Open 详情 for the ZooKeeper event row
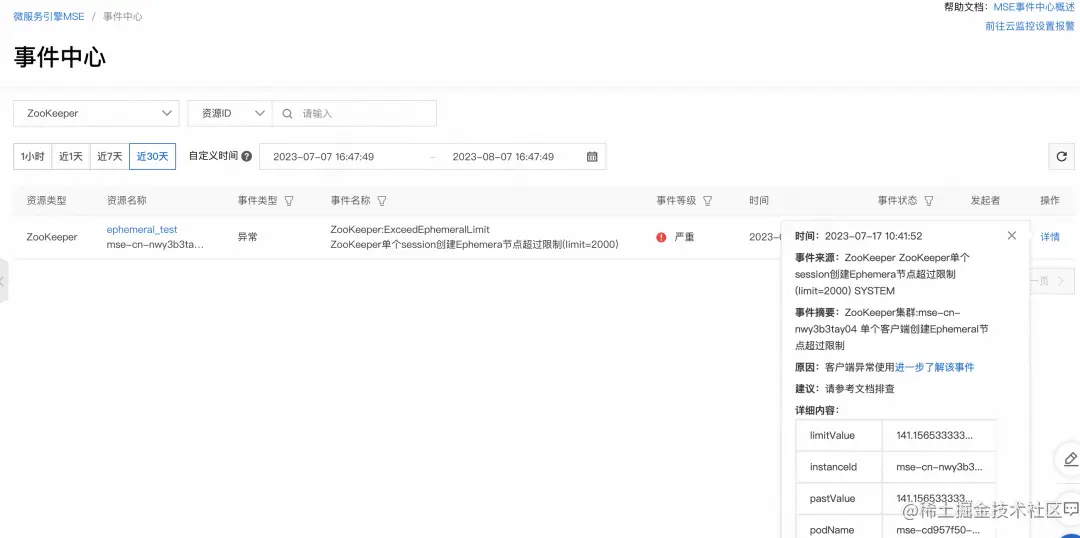 [x=1050, y=237]
